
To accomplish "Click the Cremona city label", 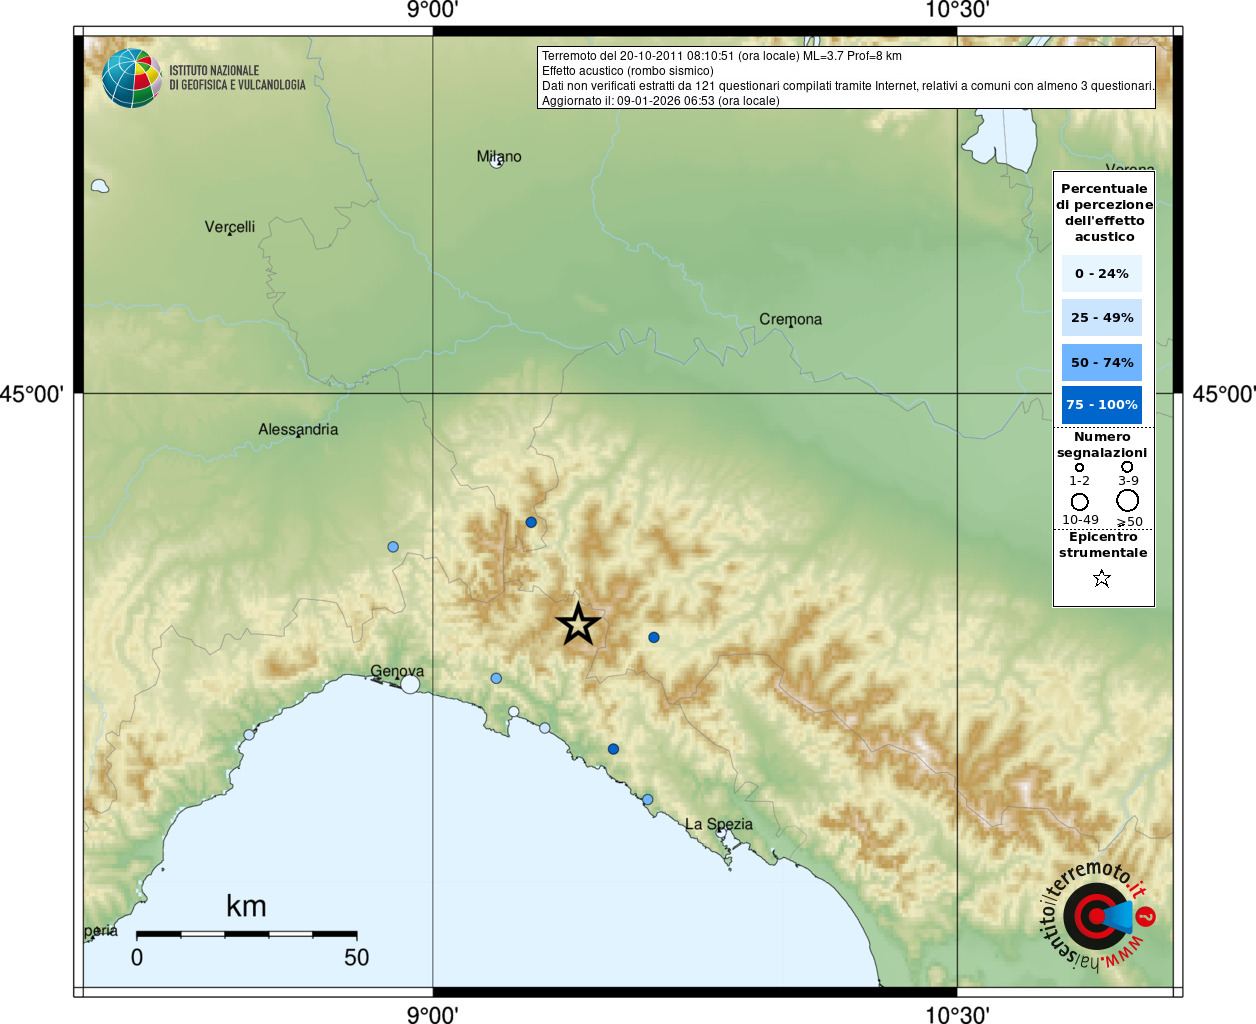I will coord(790,319).
